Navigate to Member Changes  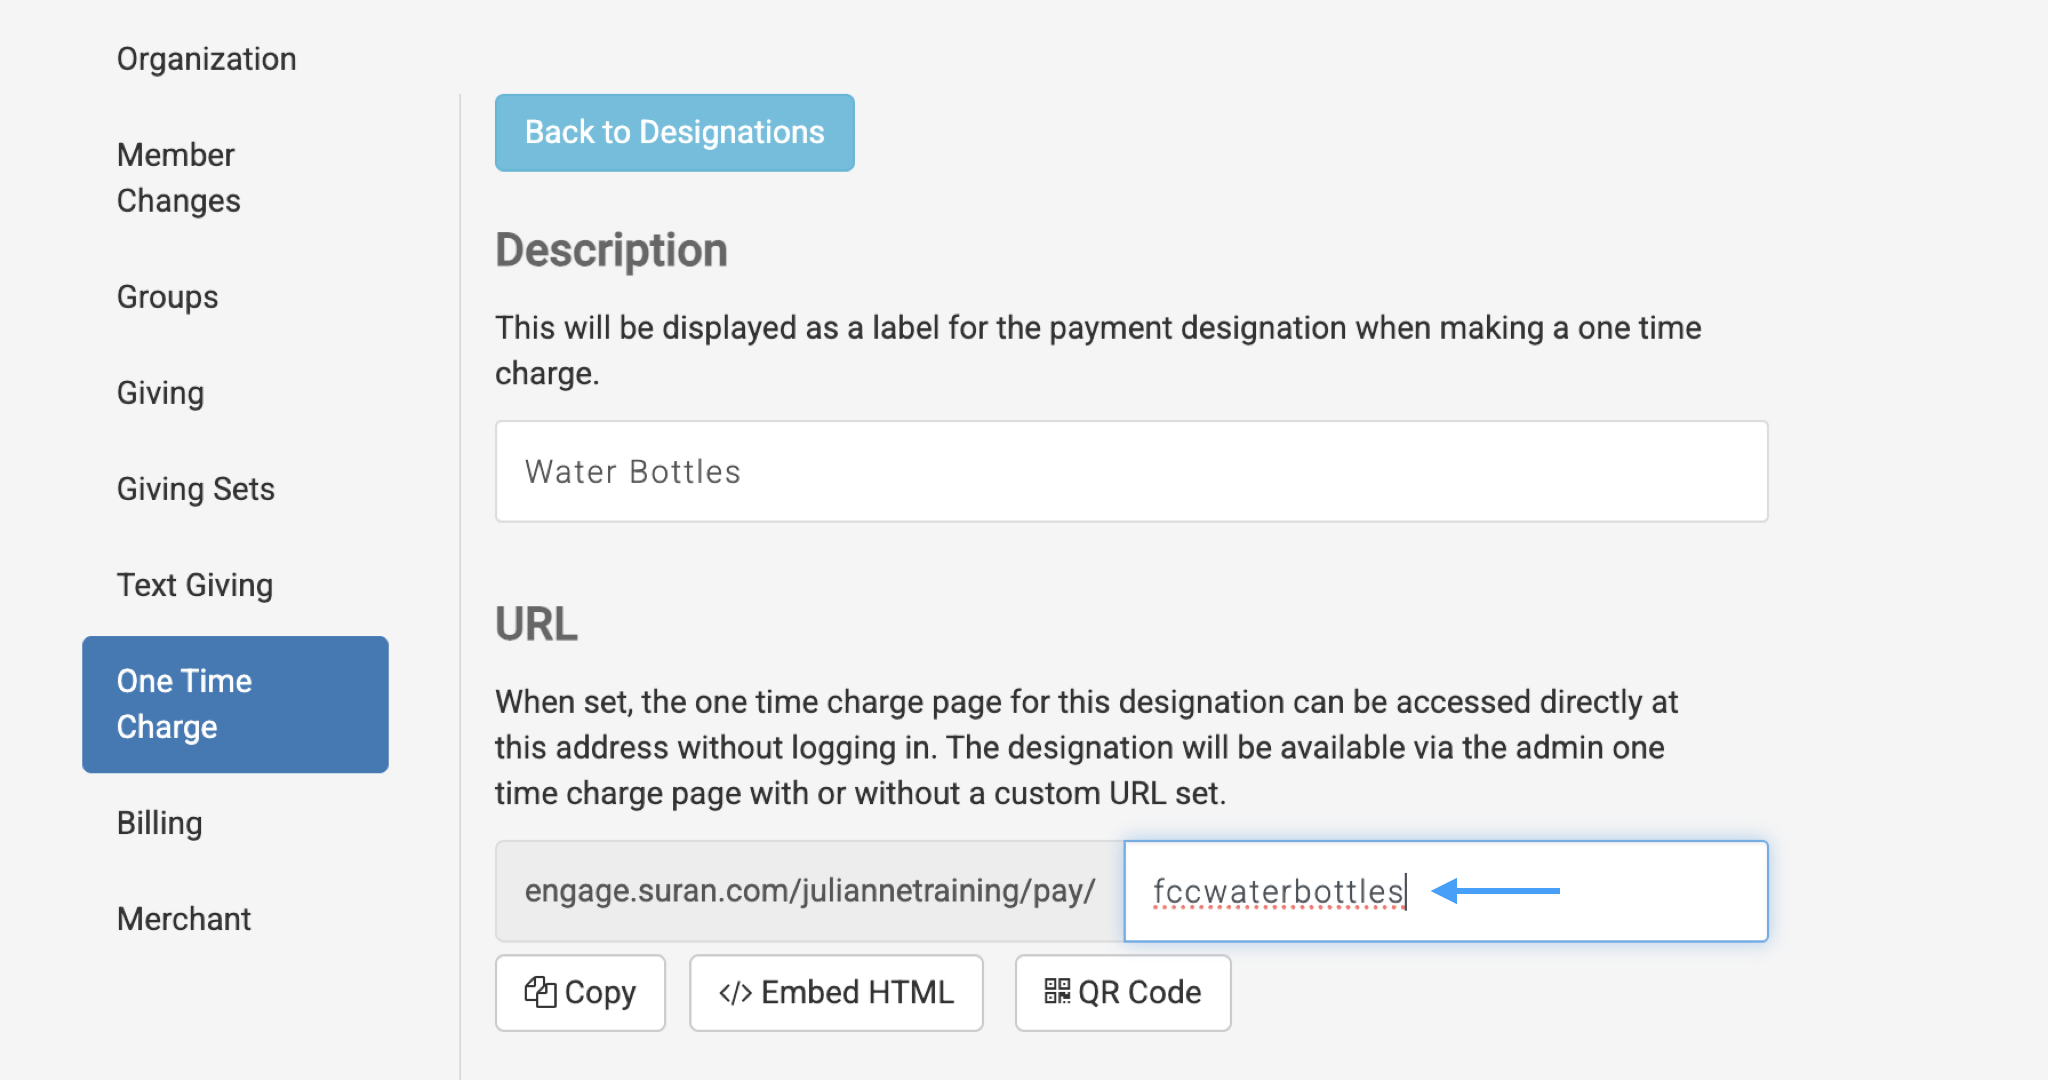click(x=178, y=177)
